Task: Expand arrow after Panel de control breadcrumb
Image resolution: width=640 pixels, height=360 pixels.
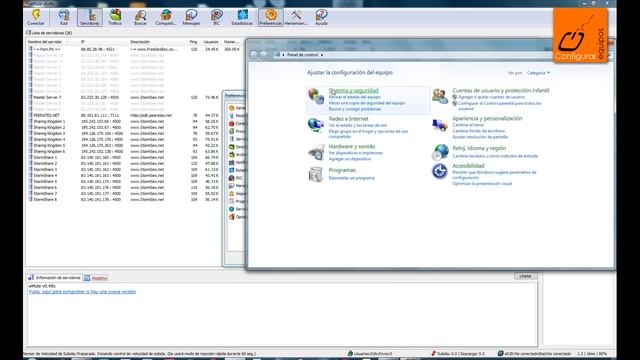Action: pos(322,55)
